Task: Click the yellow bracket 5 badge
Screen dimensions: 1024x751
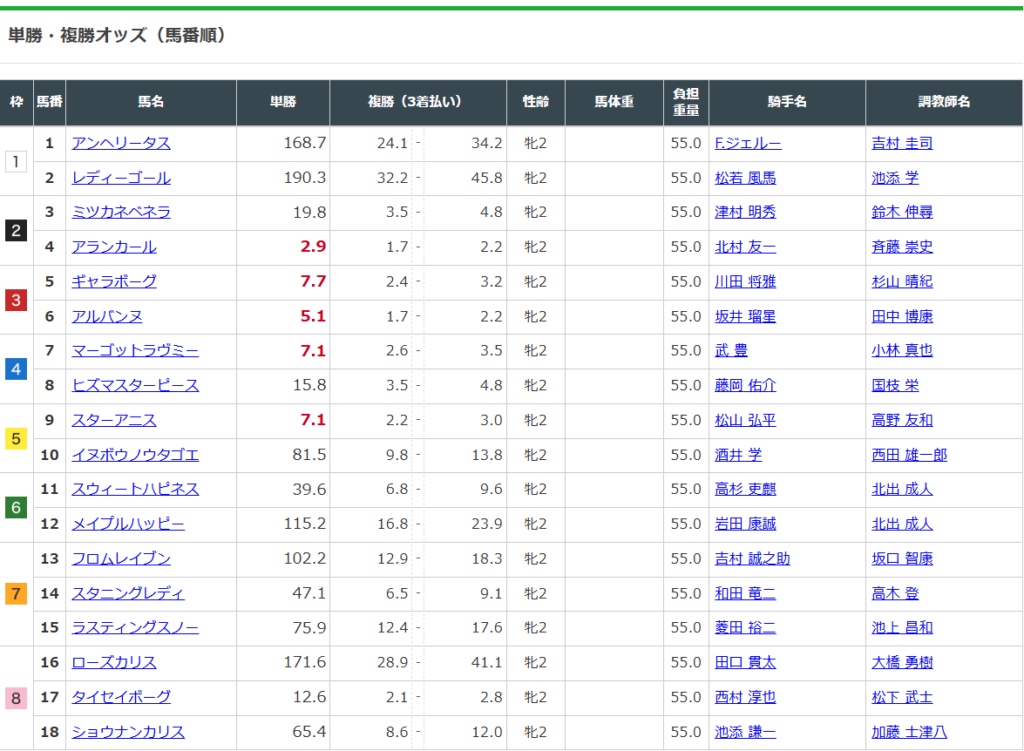Action: coord(16,438)
